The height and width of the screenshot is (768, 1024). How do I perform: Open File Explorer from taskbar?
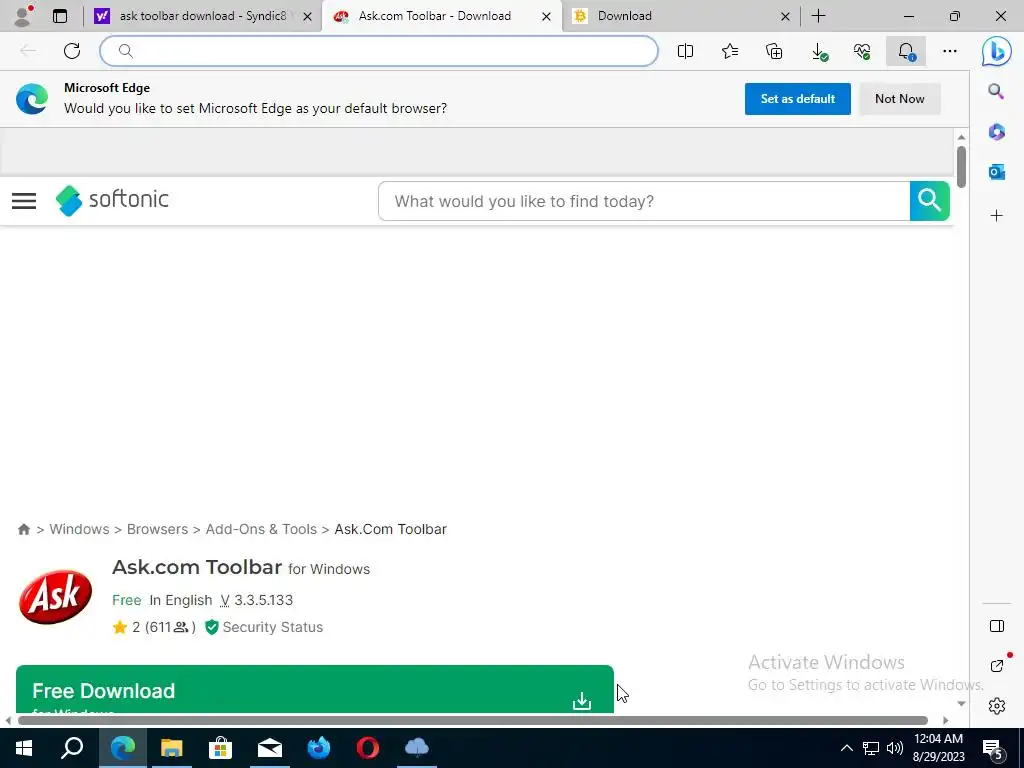pyautogui.click(x=172, y=748)
